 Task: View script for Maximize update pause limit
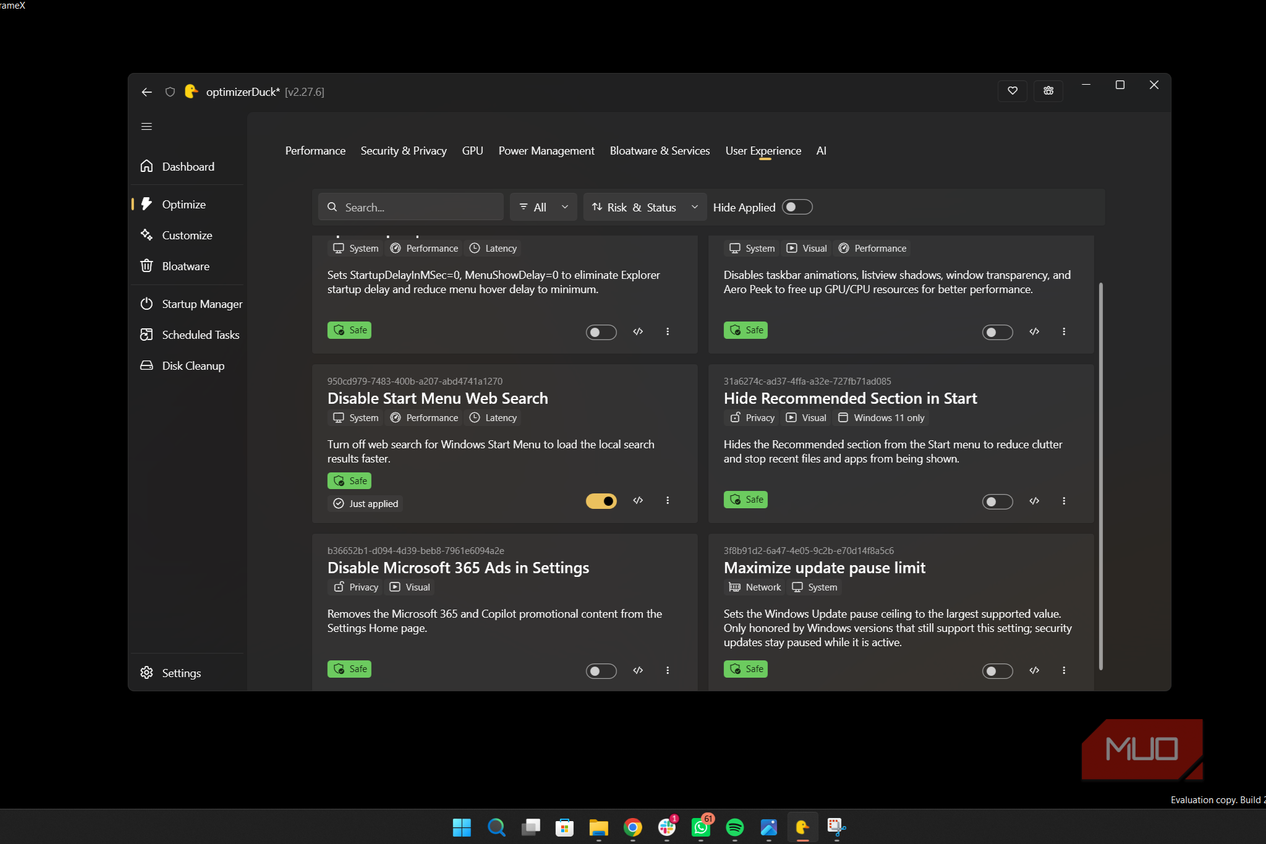(x=1034, y=671)
